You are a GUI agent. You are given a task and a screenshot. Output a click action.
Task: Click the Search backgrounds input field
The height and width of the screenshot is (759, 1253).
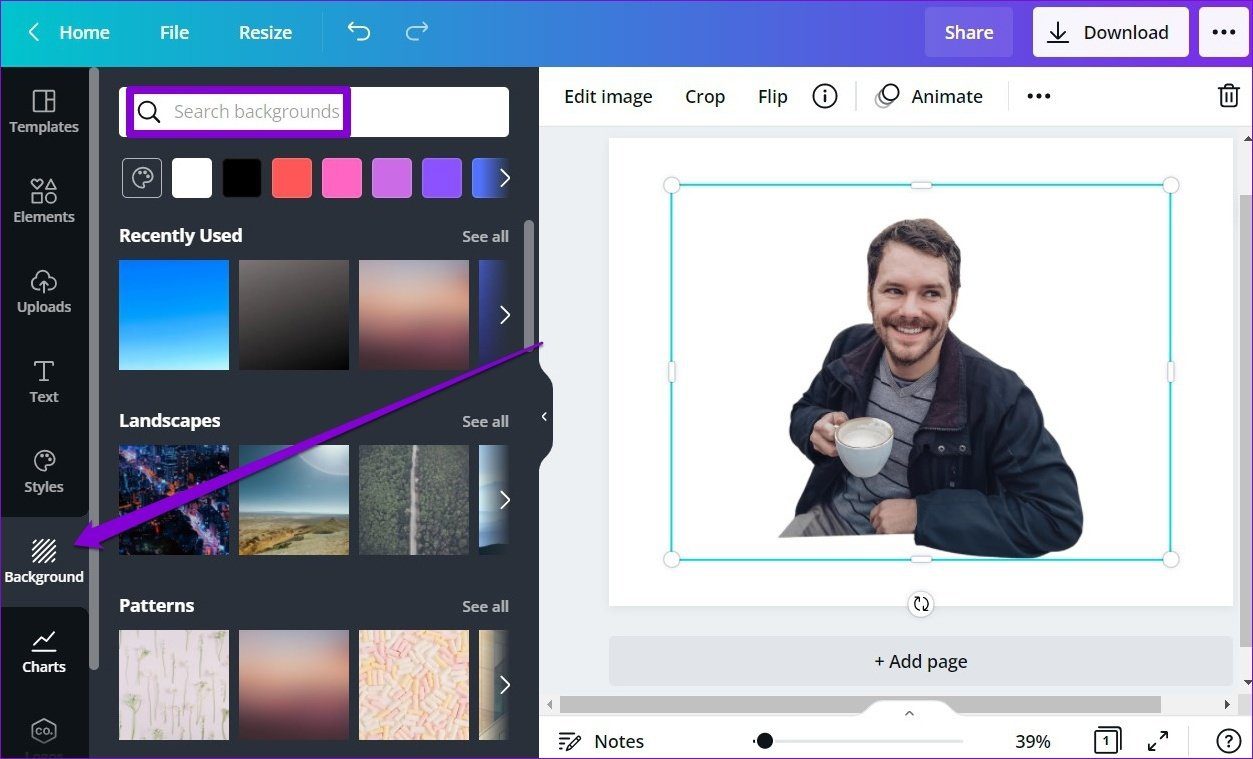(x=314, y=111)
